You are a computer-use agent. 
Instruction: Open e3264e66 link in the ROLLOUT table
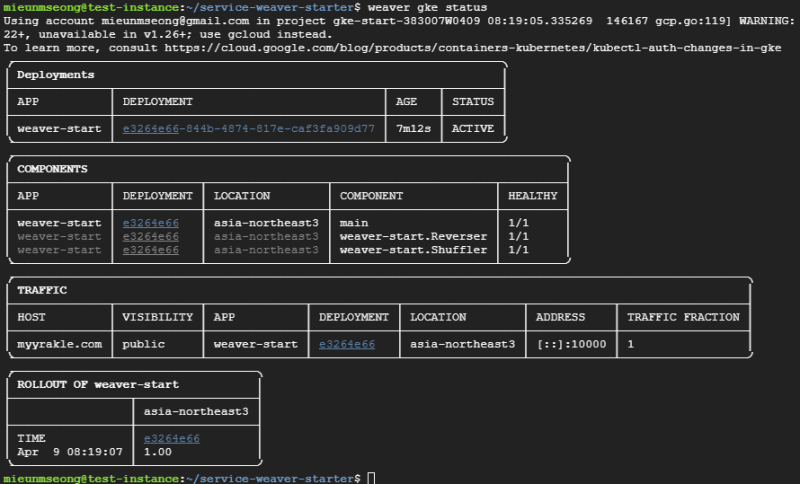pyautogui.click(x=172, y=438)
